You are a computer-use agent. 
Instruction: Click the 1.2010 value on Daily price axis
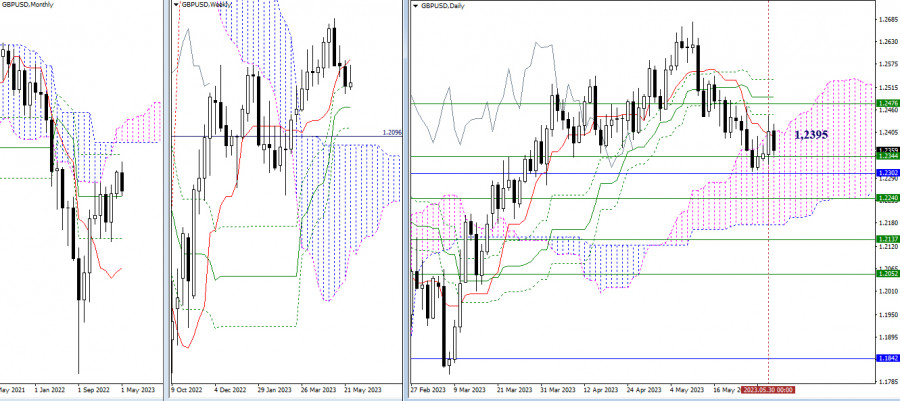click(889, 292)
